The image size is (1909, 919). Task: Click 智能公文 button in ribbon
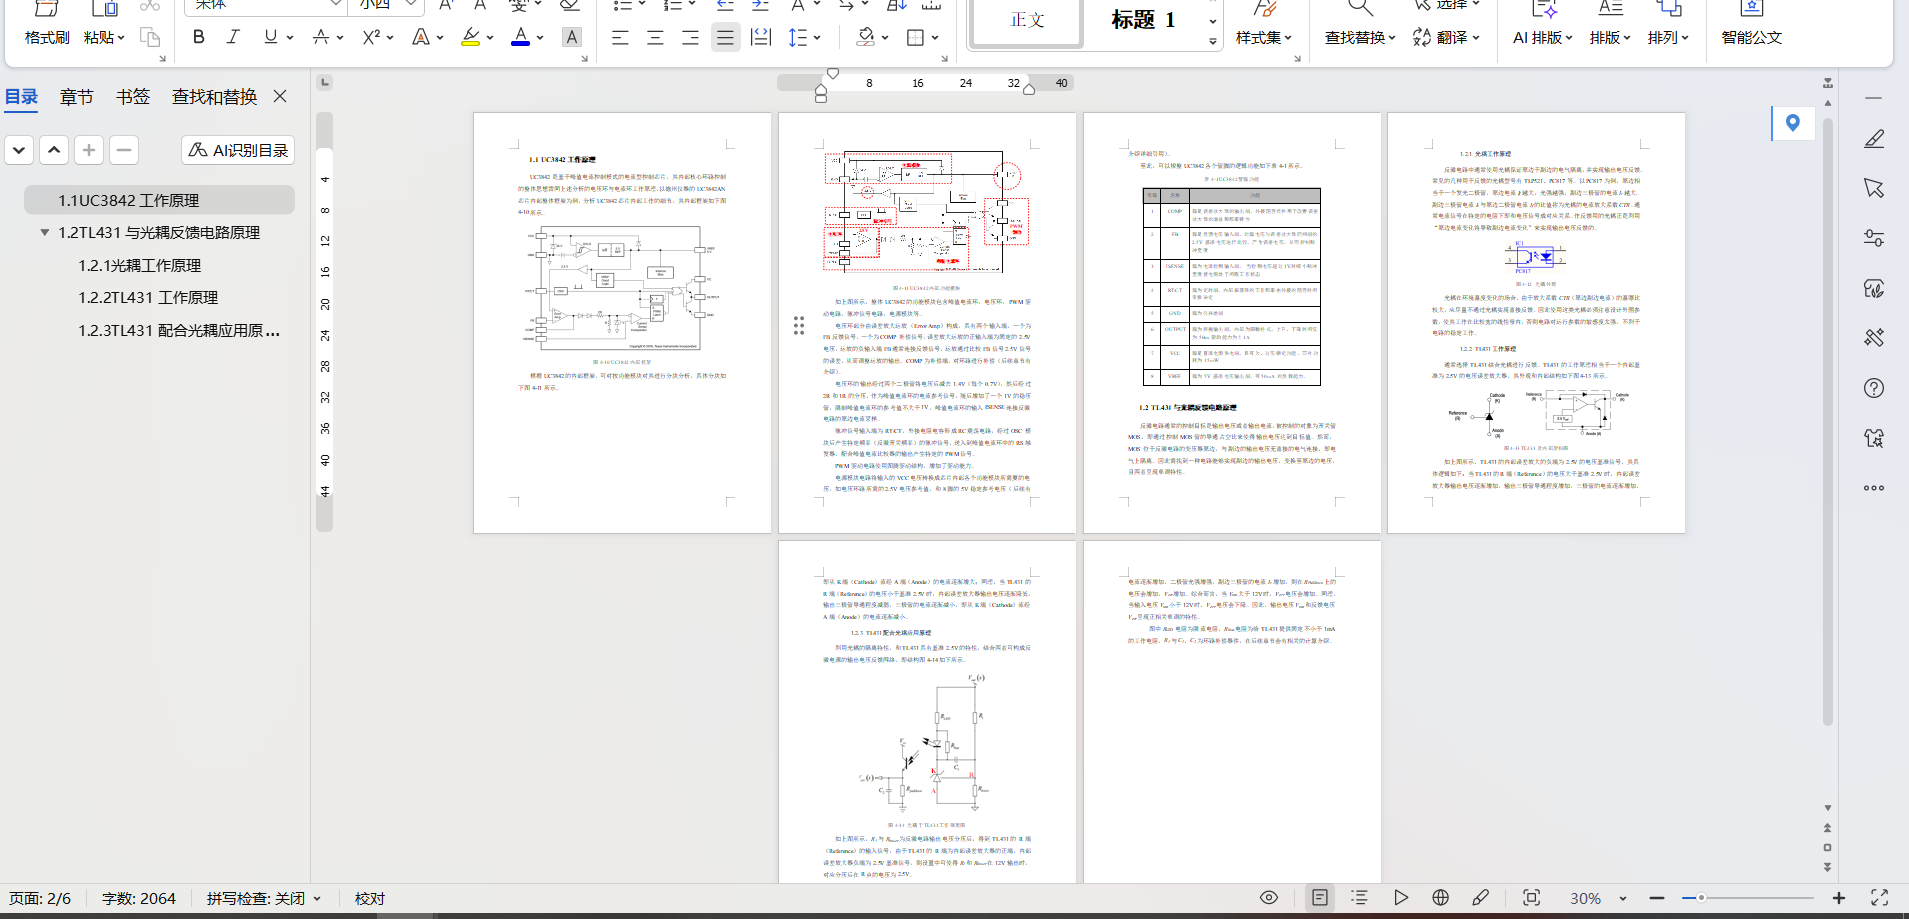pyautogui.click(x=1751, y=37)
